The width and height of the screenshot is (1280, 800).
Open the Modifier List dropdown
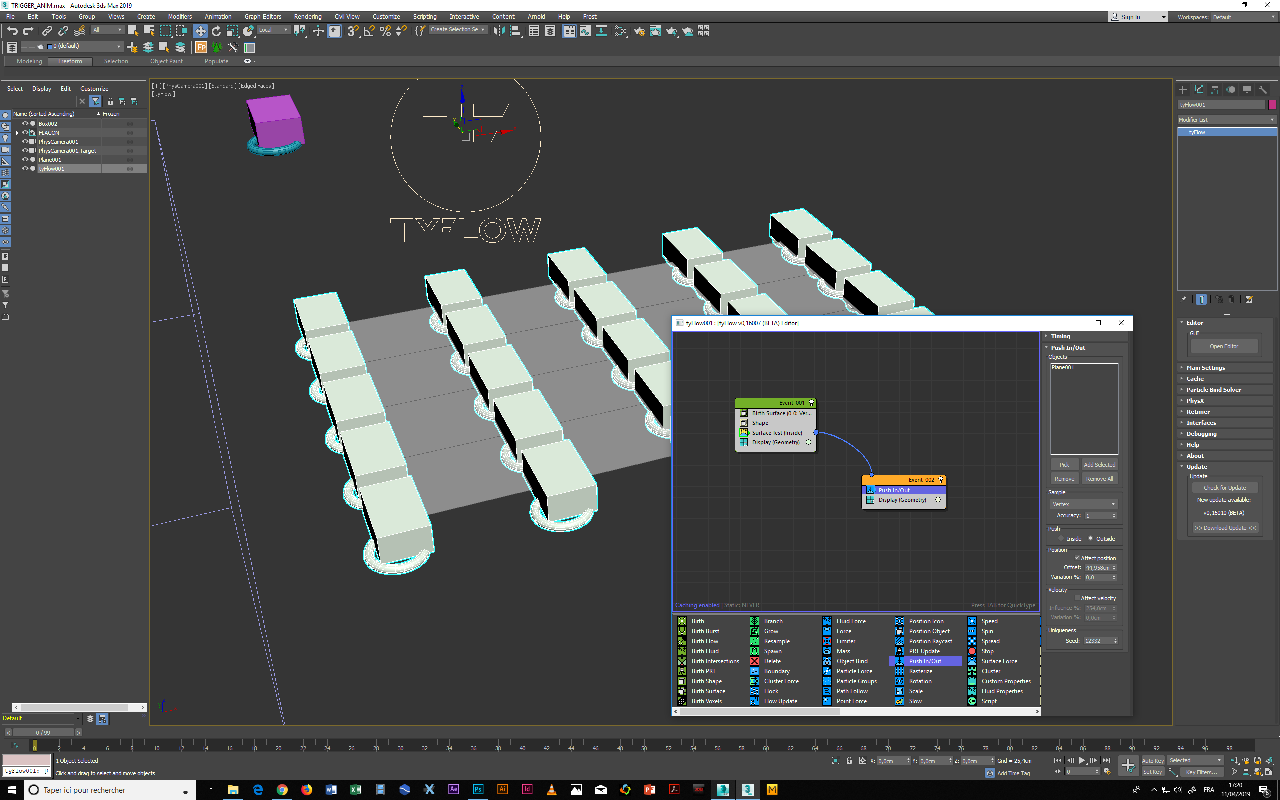[1227, 120]
